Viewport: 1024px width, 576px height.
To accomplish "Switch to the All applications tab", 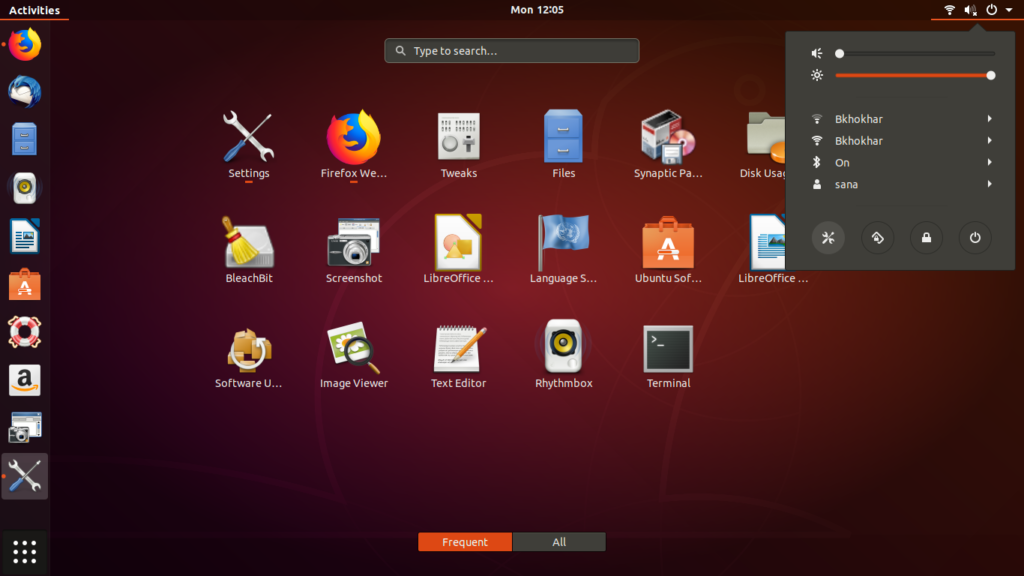I will pos(559,541).
